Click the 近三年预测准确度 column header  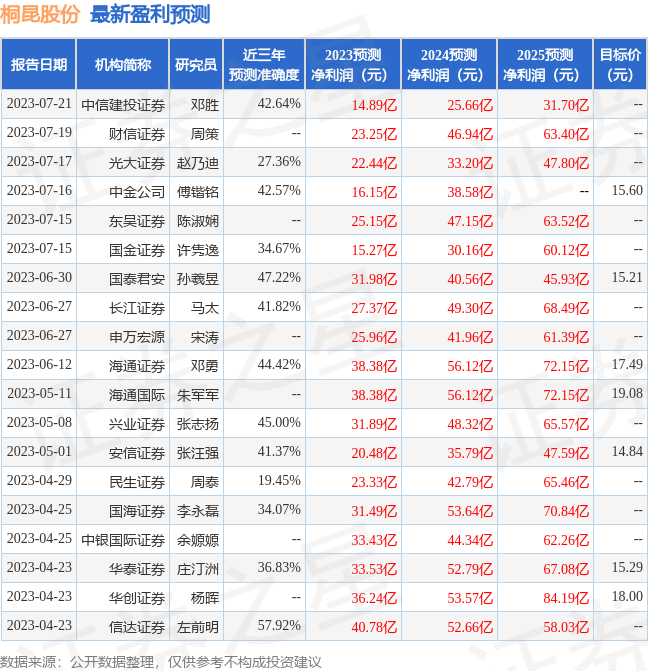[x=264, y=64]
